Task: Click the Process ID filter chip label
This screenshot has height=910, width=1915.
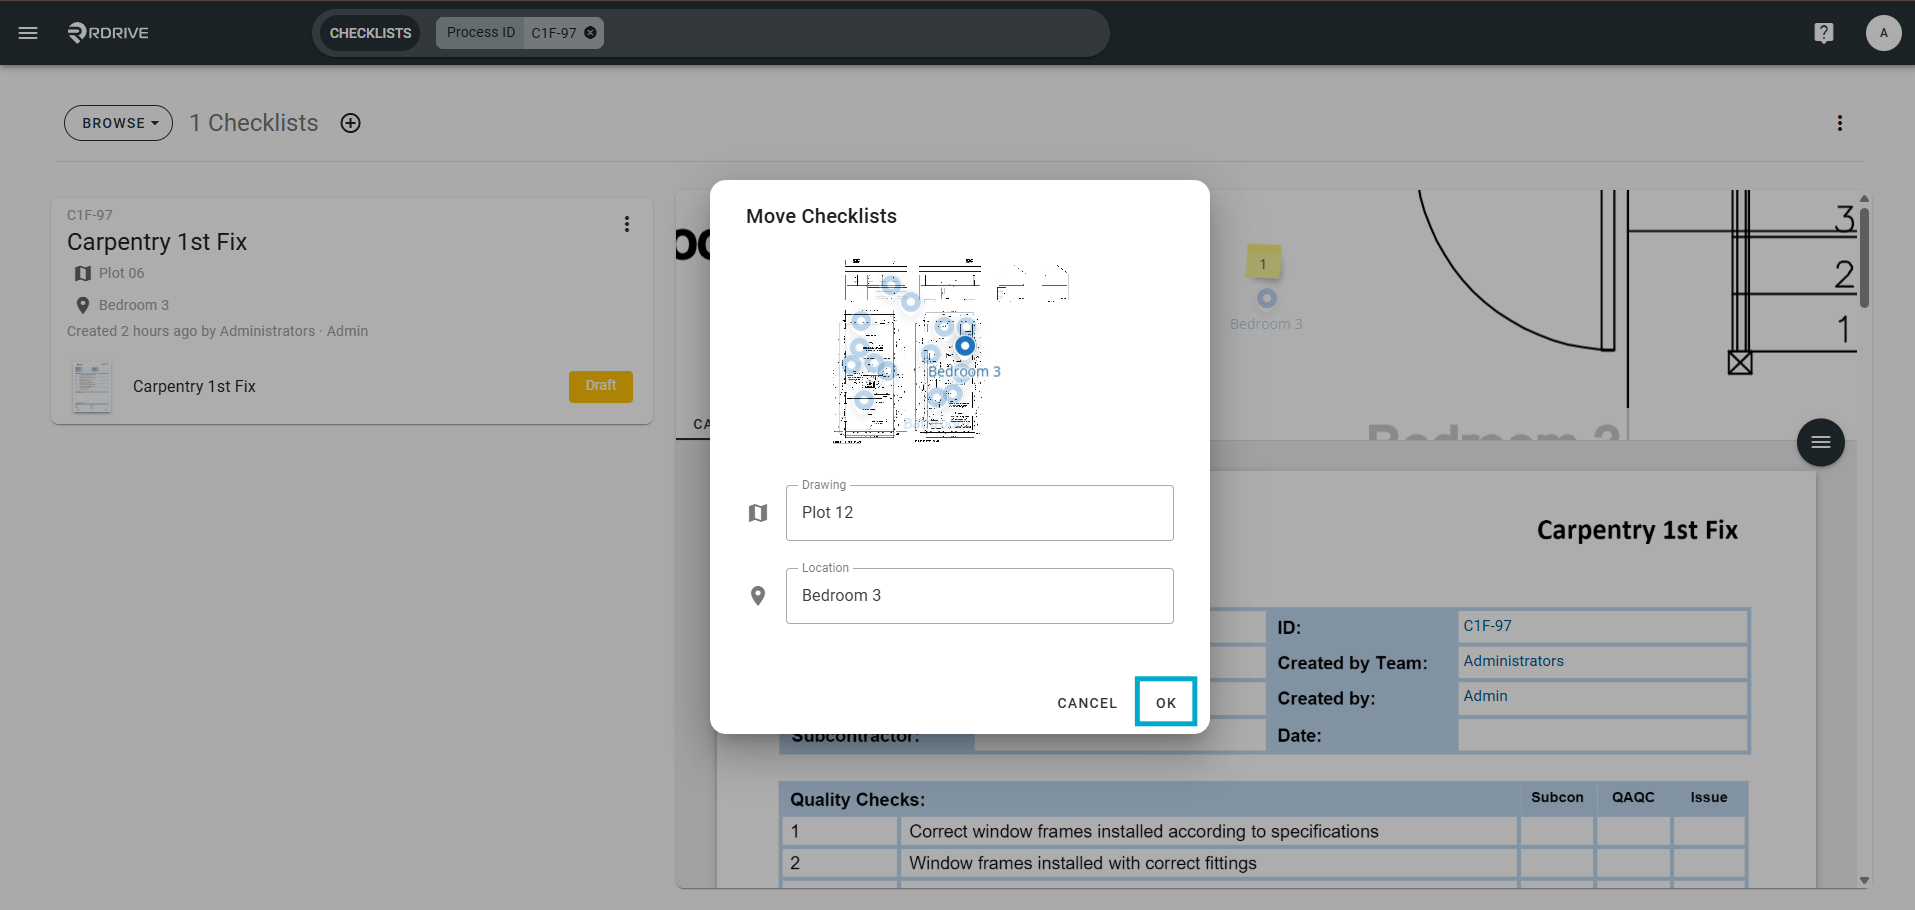Action: click(481, 33)
